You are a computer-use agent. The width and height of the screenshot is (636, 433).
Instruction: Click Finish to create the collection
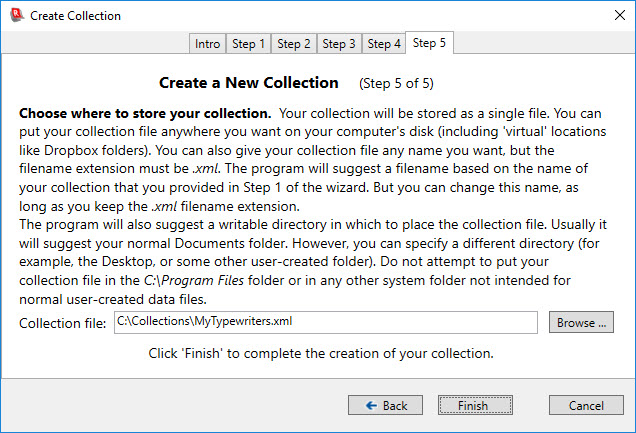click(474, 406)
